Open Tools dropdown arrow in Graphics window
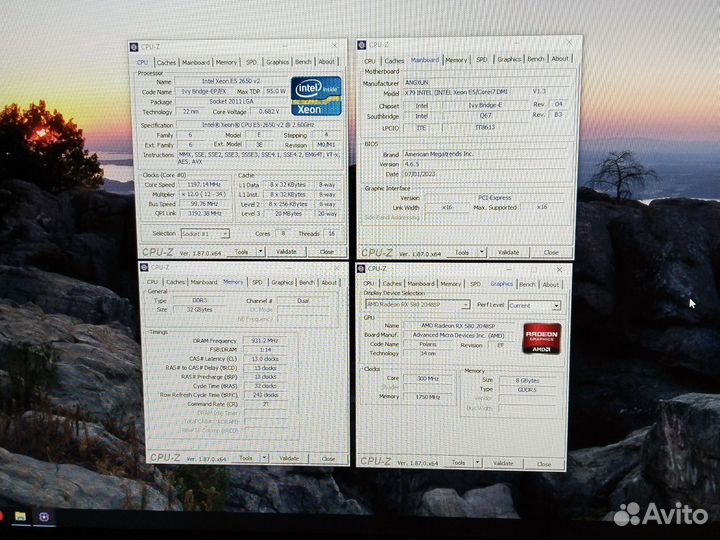 coord(478,462)
